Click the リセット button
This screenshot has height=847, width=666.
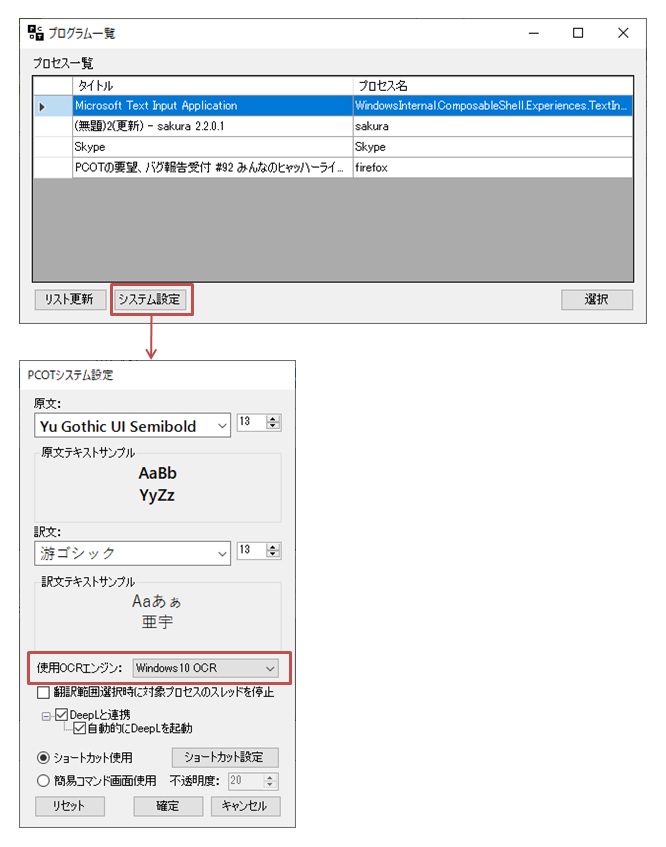click(x=70, y=806)
